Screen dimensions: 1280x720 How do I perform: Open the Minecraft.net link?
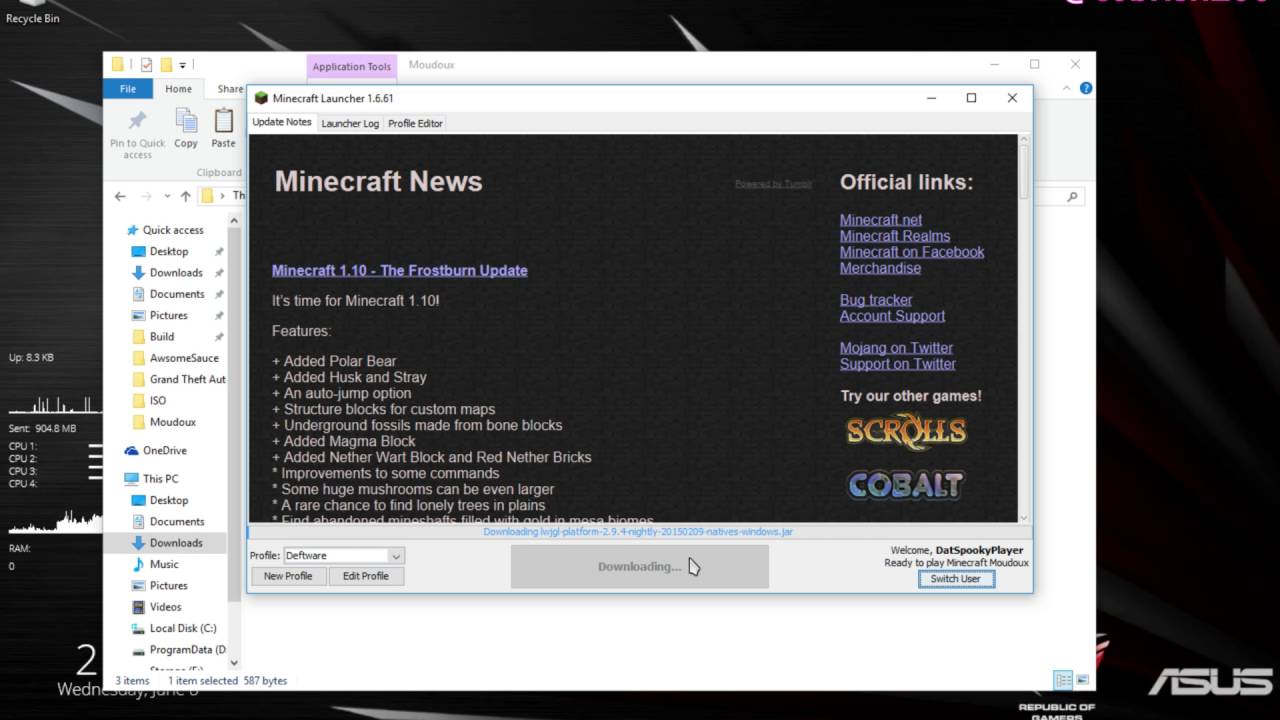(x=881, y=220)
